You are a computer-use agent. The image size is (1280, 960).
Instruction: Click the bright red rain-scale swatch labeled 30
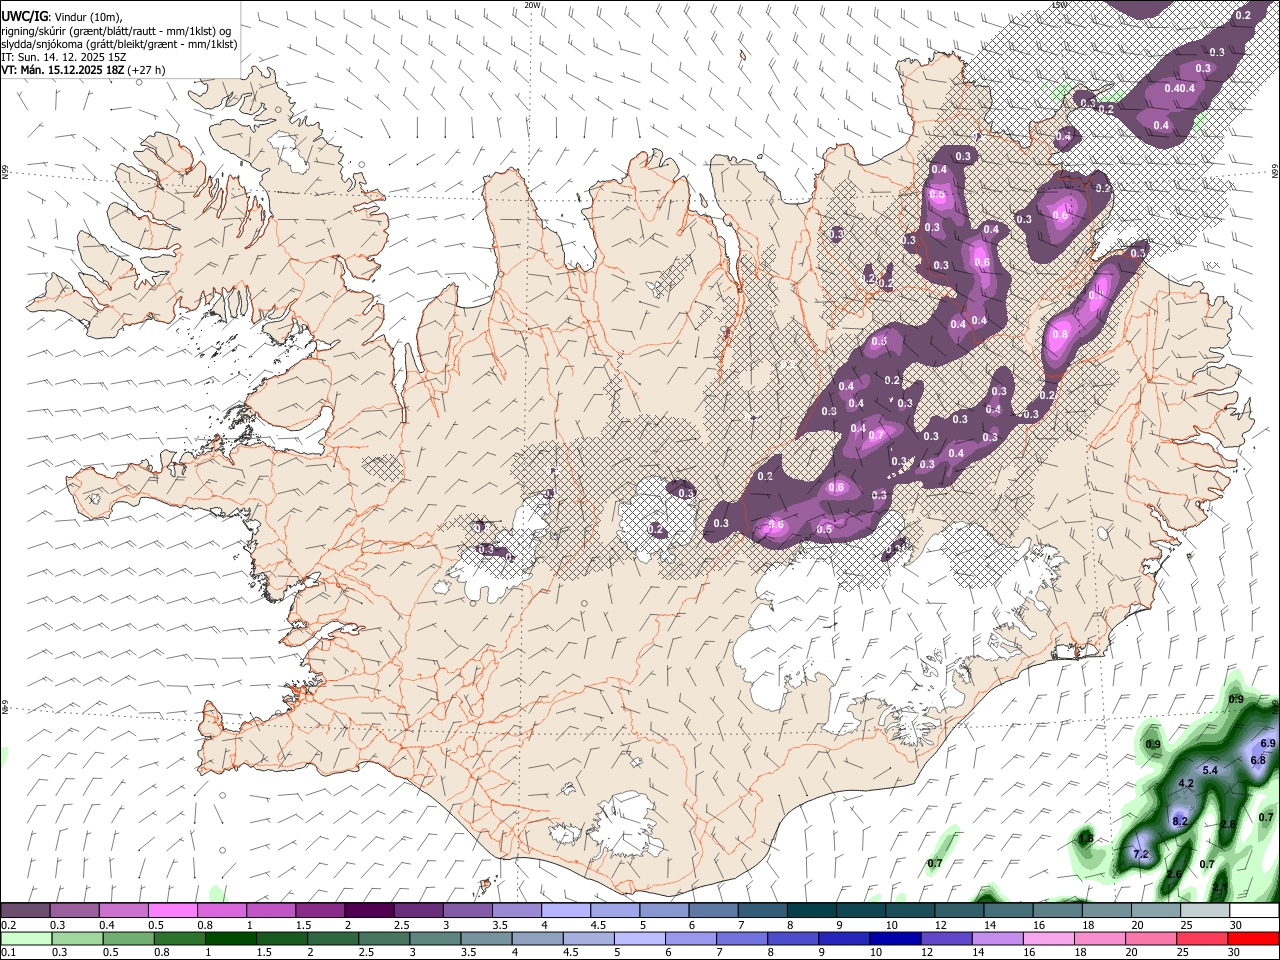1253,939
